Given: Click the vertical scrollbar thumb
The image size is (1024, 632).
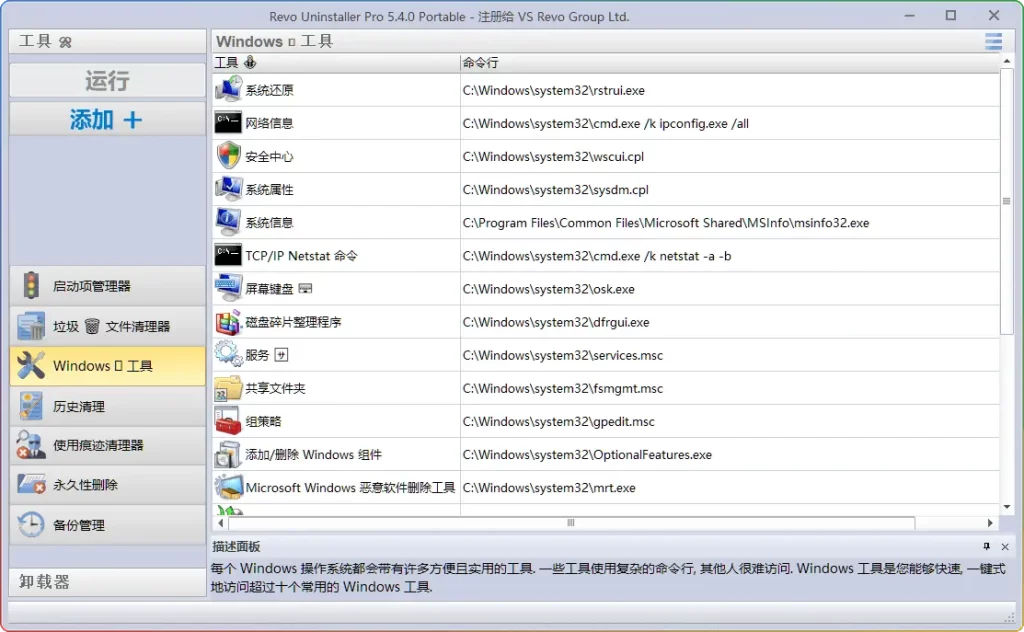Looking at the screenshot, I should tap(1006, 201).
